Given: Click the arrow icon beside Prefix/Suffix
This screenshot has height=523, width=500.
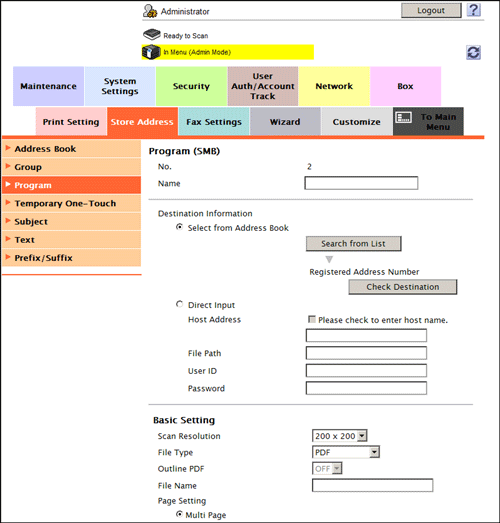Looking at the screenshot, I should 8,257.
